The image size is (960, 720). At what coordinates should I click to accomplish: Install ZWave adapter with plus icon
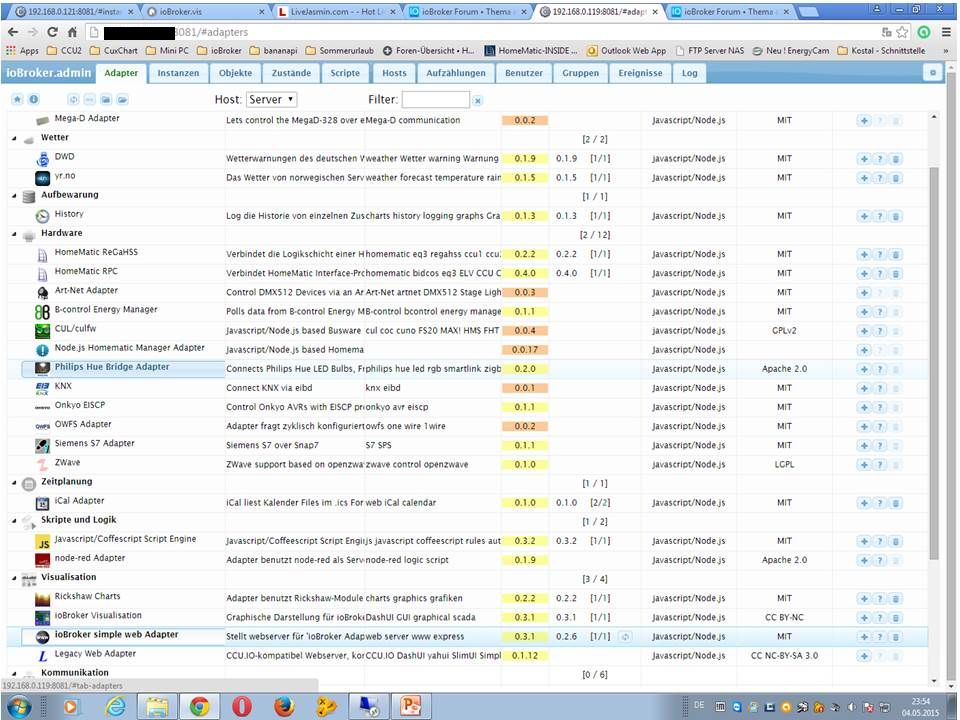[x=864, y=465]
